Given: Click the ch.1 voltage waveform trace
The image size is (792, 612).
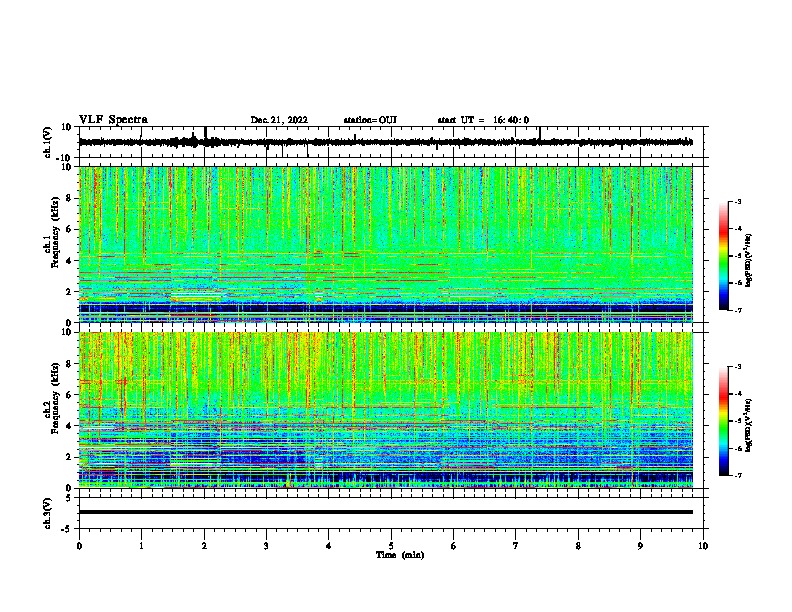Looking at the screenshot, I should tap(385, 142).
